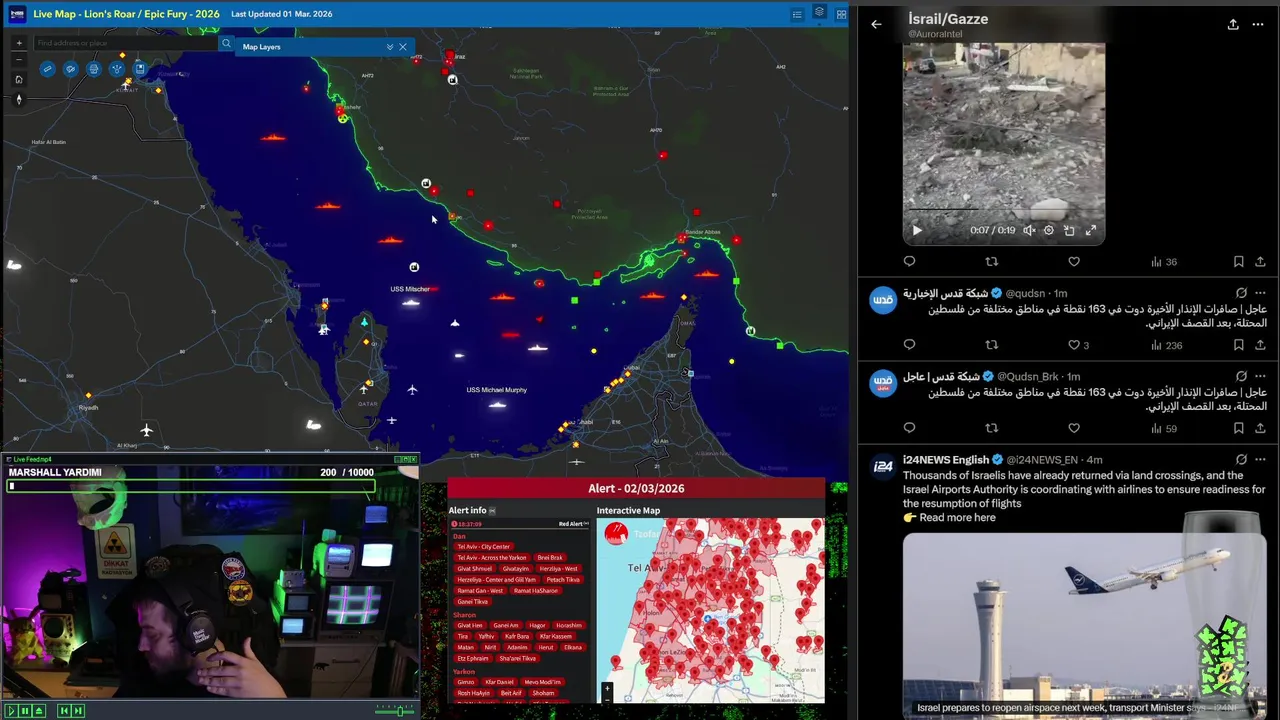Viewport: 1280px width, 720px height.
Task: Zoom in on the Tzofar interactive map
Action: (x=606, y=688)
